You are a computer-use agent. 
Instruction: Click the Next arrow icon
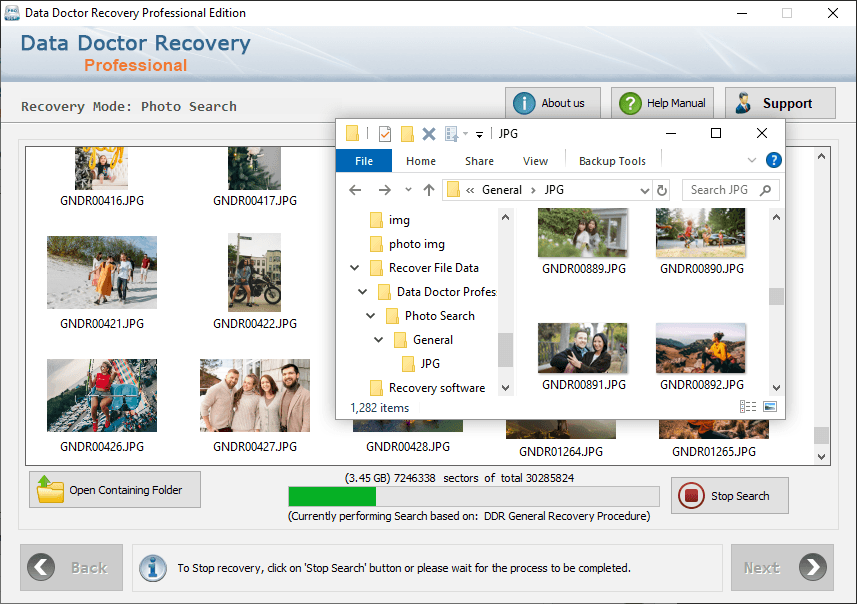pyautogui.click(x=813, y=567)
